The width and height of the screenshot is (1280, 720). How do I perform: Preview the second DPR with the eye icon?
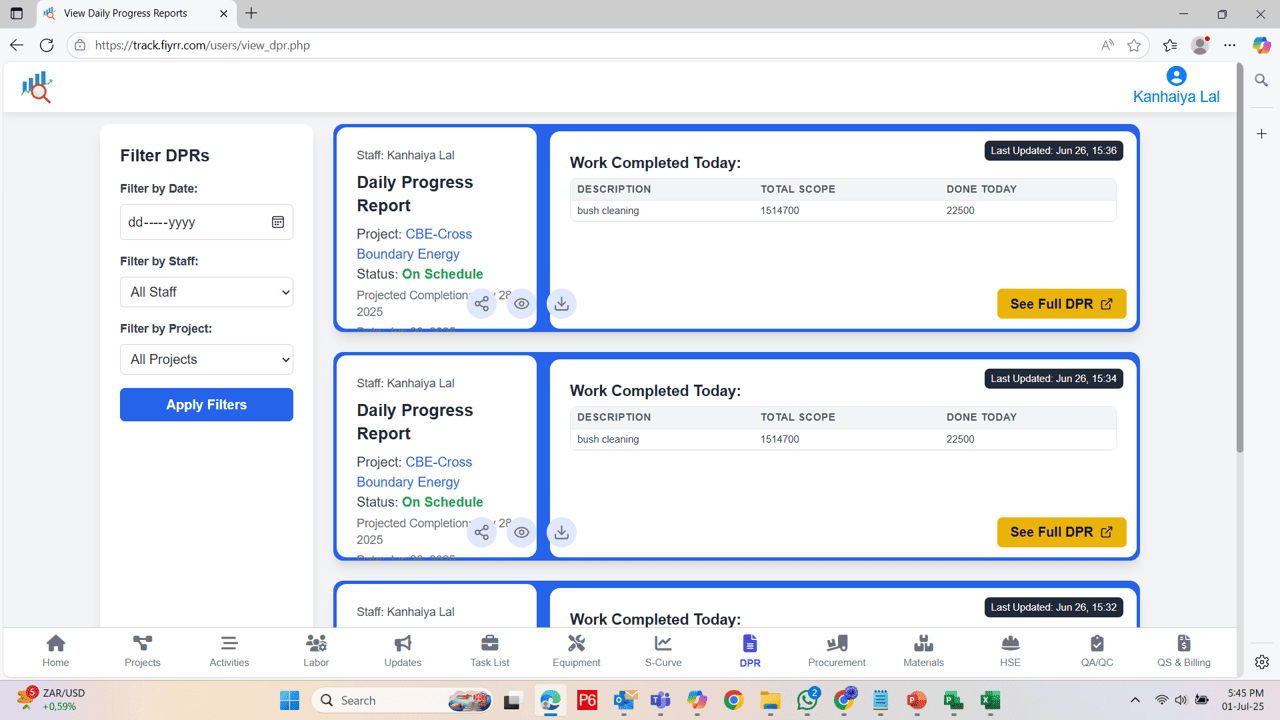tap(521, 532)
